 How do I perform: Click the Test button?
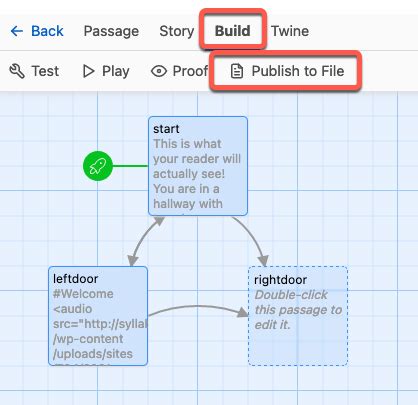click(x=34, y=71)
